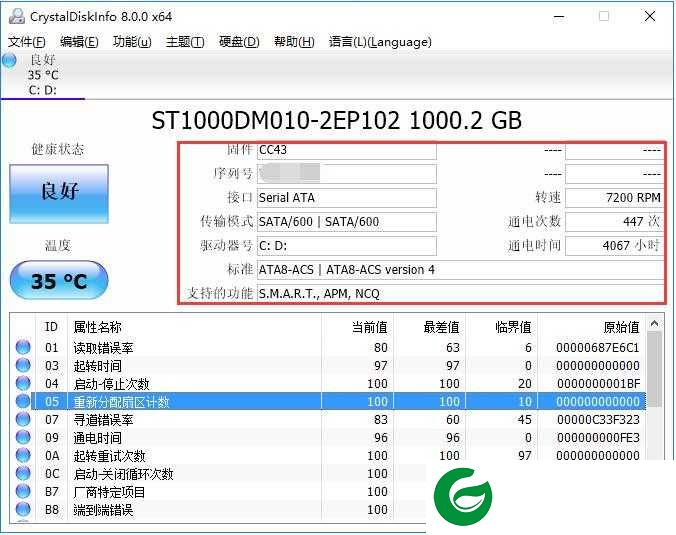Click the status orb for ID B7
This screenshot has height=535, width=676.
point(23,491)
